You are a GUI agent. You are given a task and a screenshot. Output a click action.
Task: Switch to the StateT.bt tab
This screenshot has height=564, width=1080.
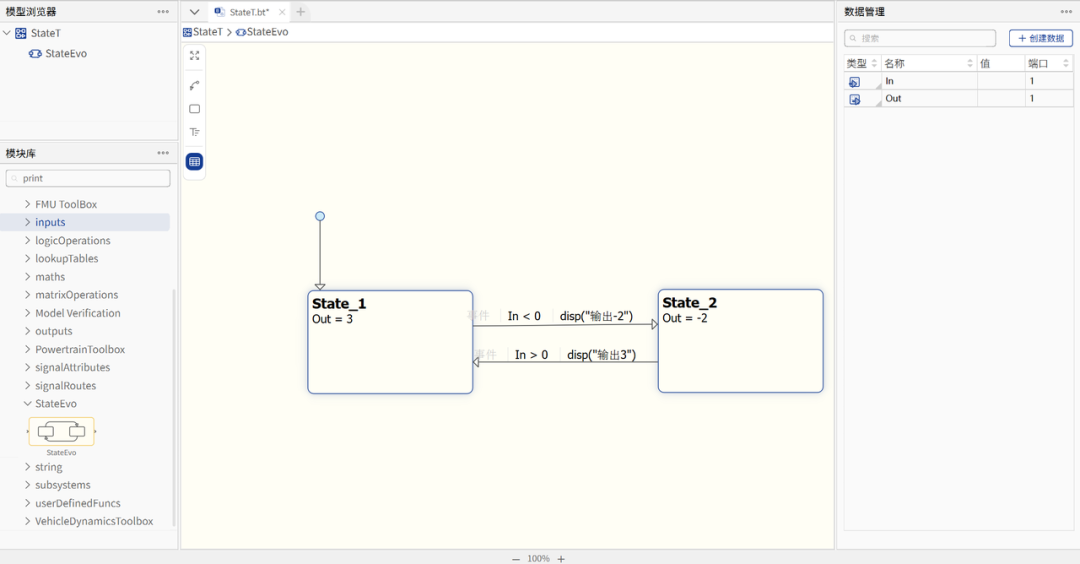click(248, 12)
